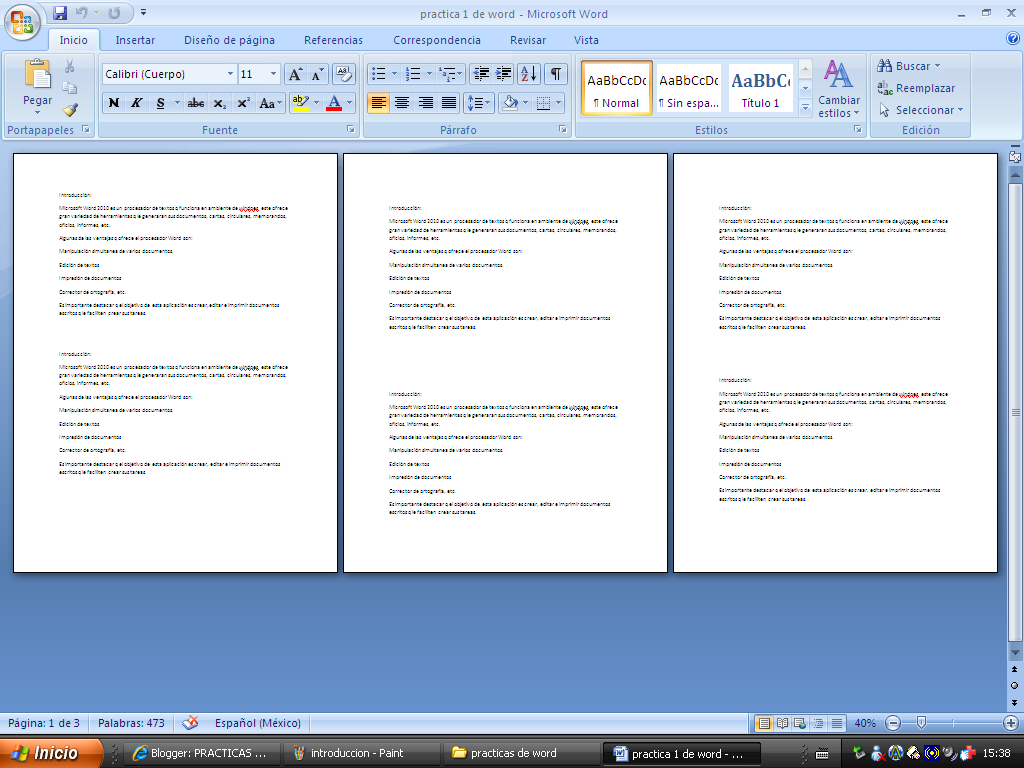
Task: Apply subscript formatting
Action: pos(220,103)
